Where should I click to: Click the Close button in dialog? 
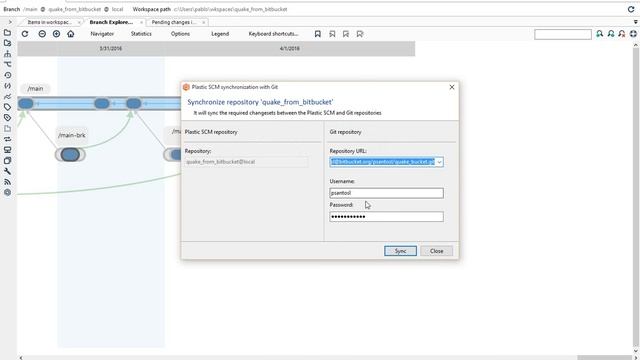(x=436, y=251)
